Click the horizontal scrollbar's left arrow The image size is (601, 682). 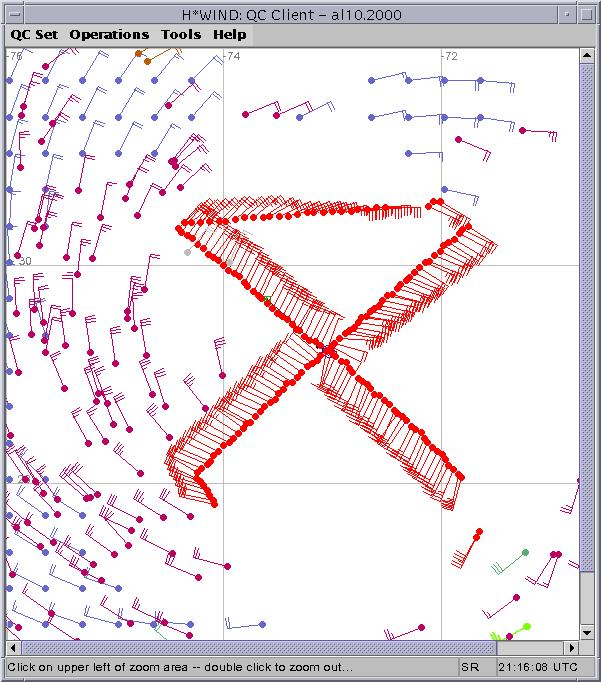click(12, 648)
